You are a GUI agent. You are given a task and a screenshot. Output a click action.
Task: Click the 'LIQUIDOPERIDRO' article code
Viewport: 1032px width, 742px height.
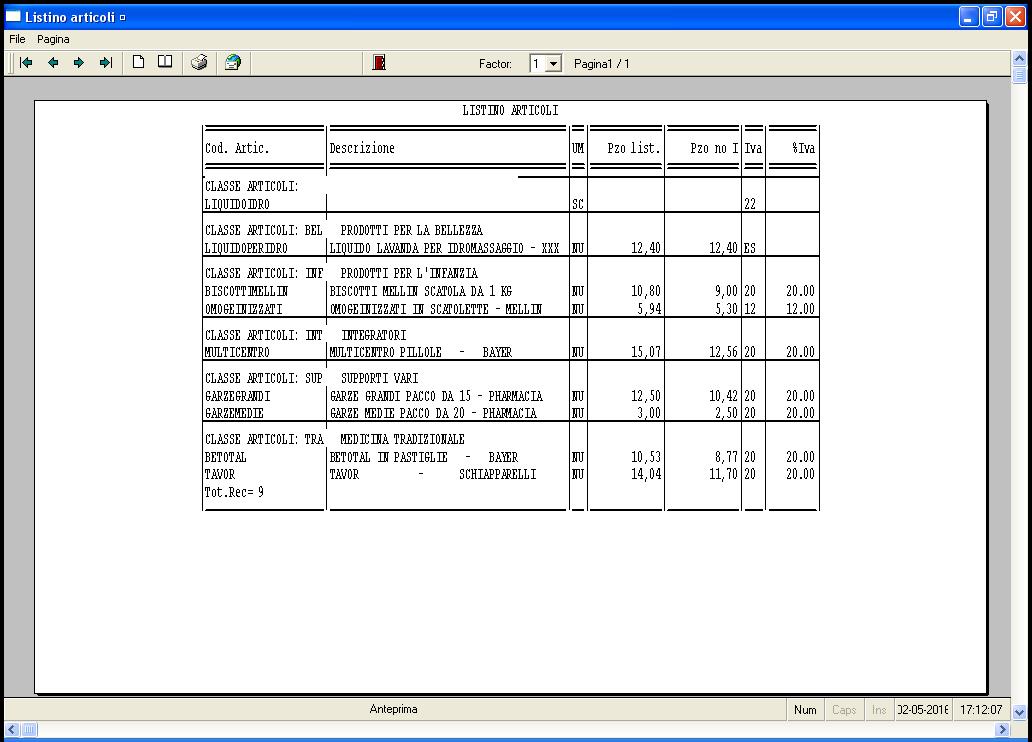tap(246, 248)
